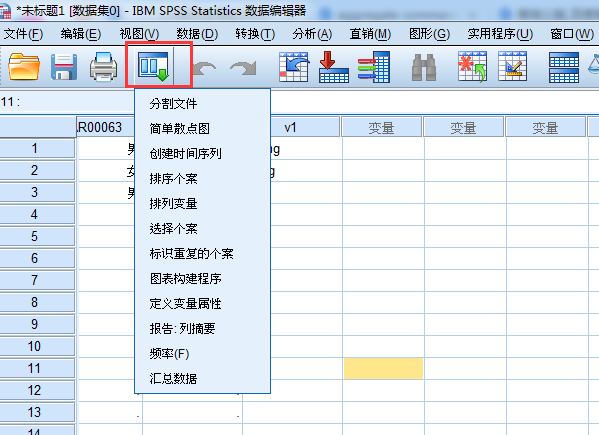Open the 编辑(E) menu

[81, 34]
